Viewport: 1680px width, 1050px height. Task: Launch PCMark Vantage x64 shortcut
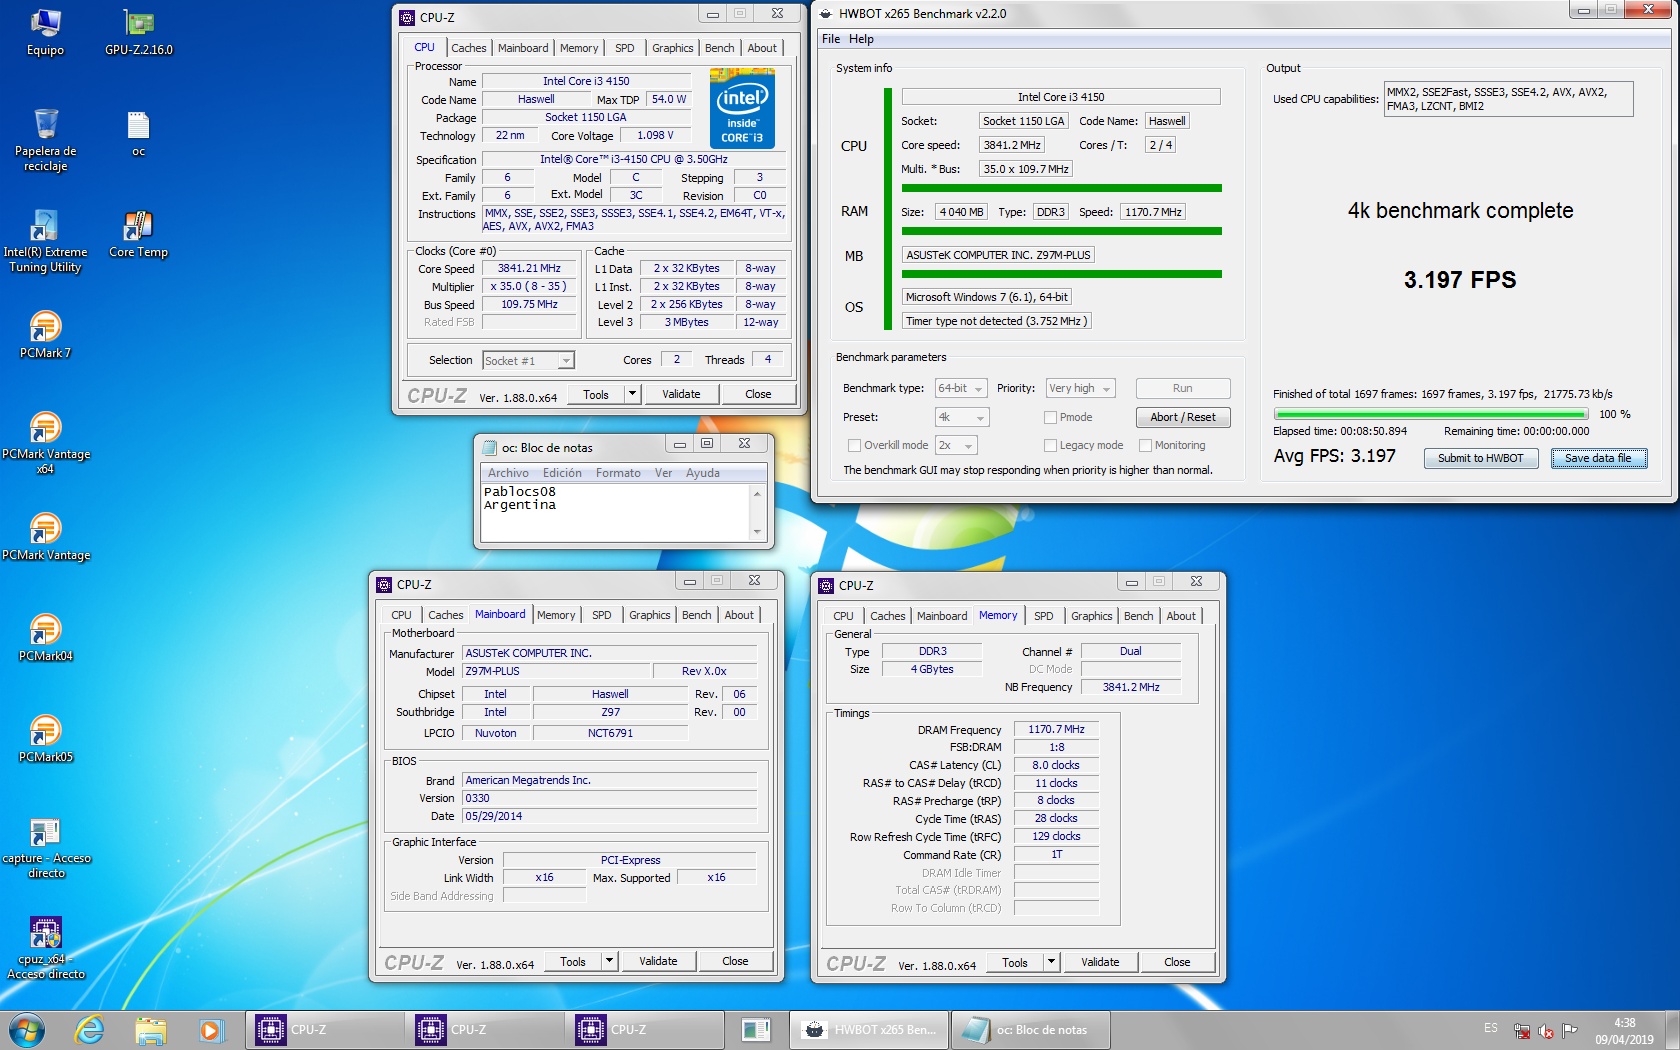pos(45,442)
